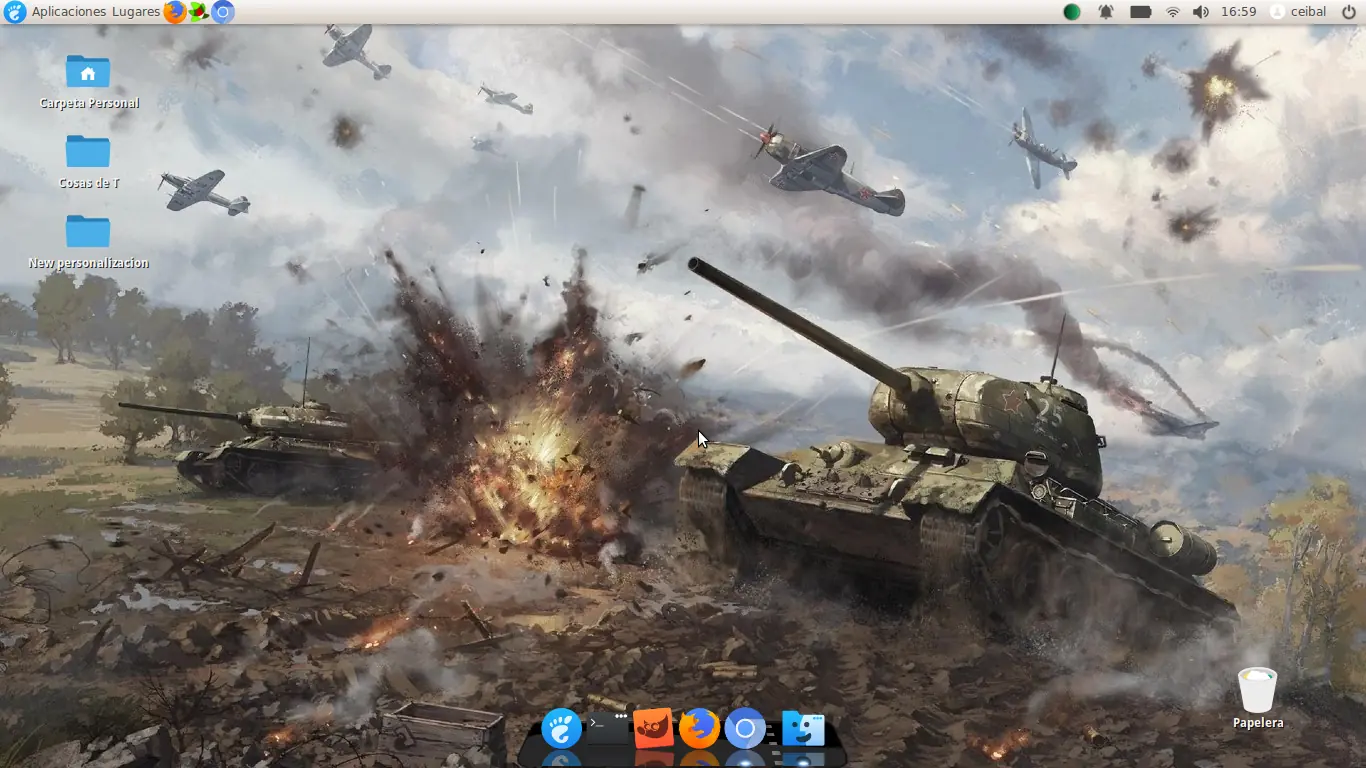The width and height of the screenshot is (1366, 768).
Task: Select the Papelera trash icon on the desktop
Action: pos(1257,690)
